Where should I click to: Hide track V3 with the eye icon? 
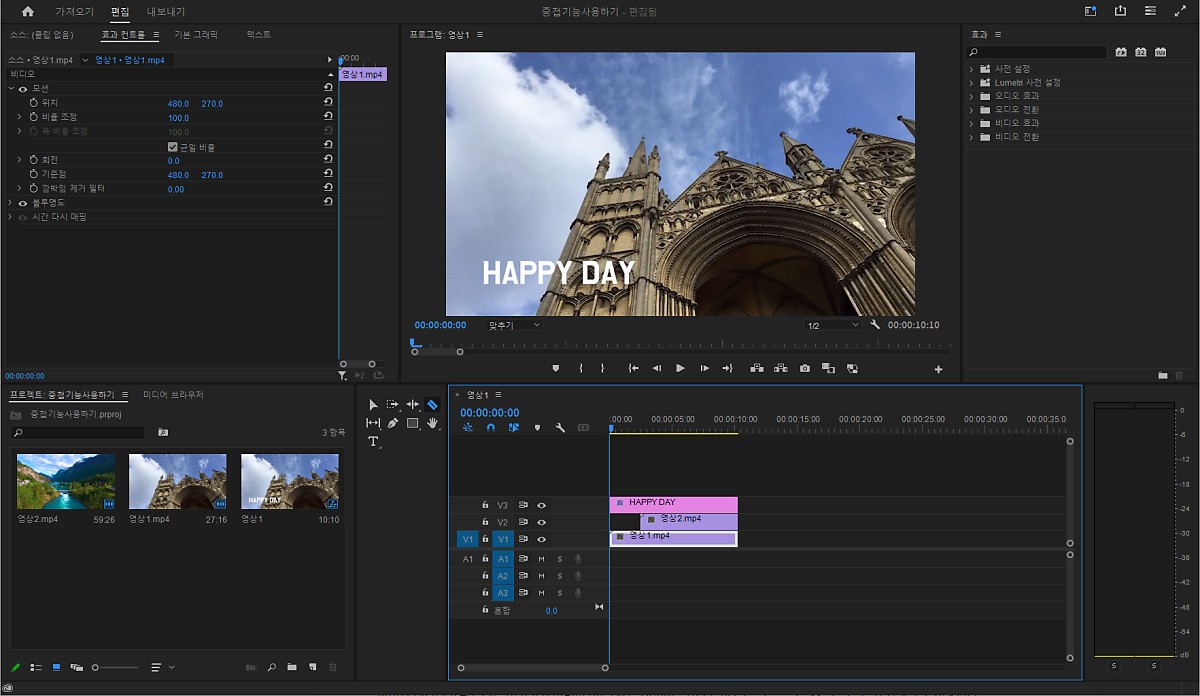point(541,505)
